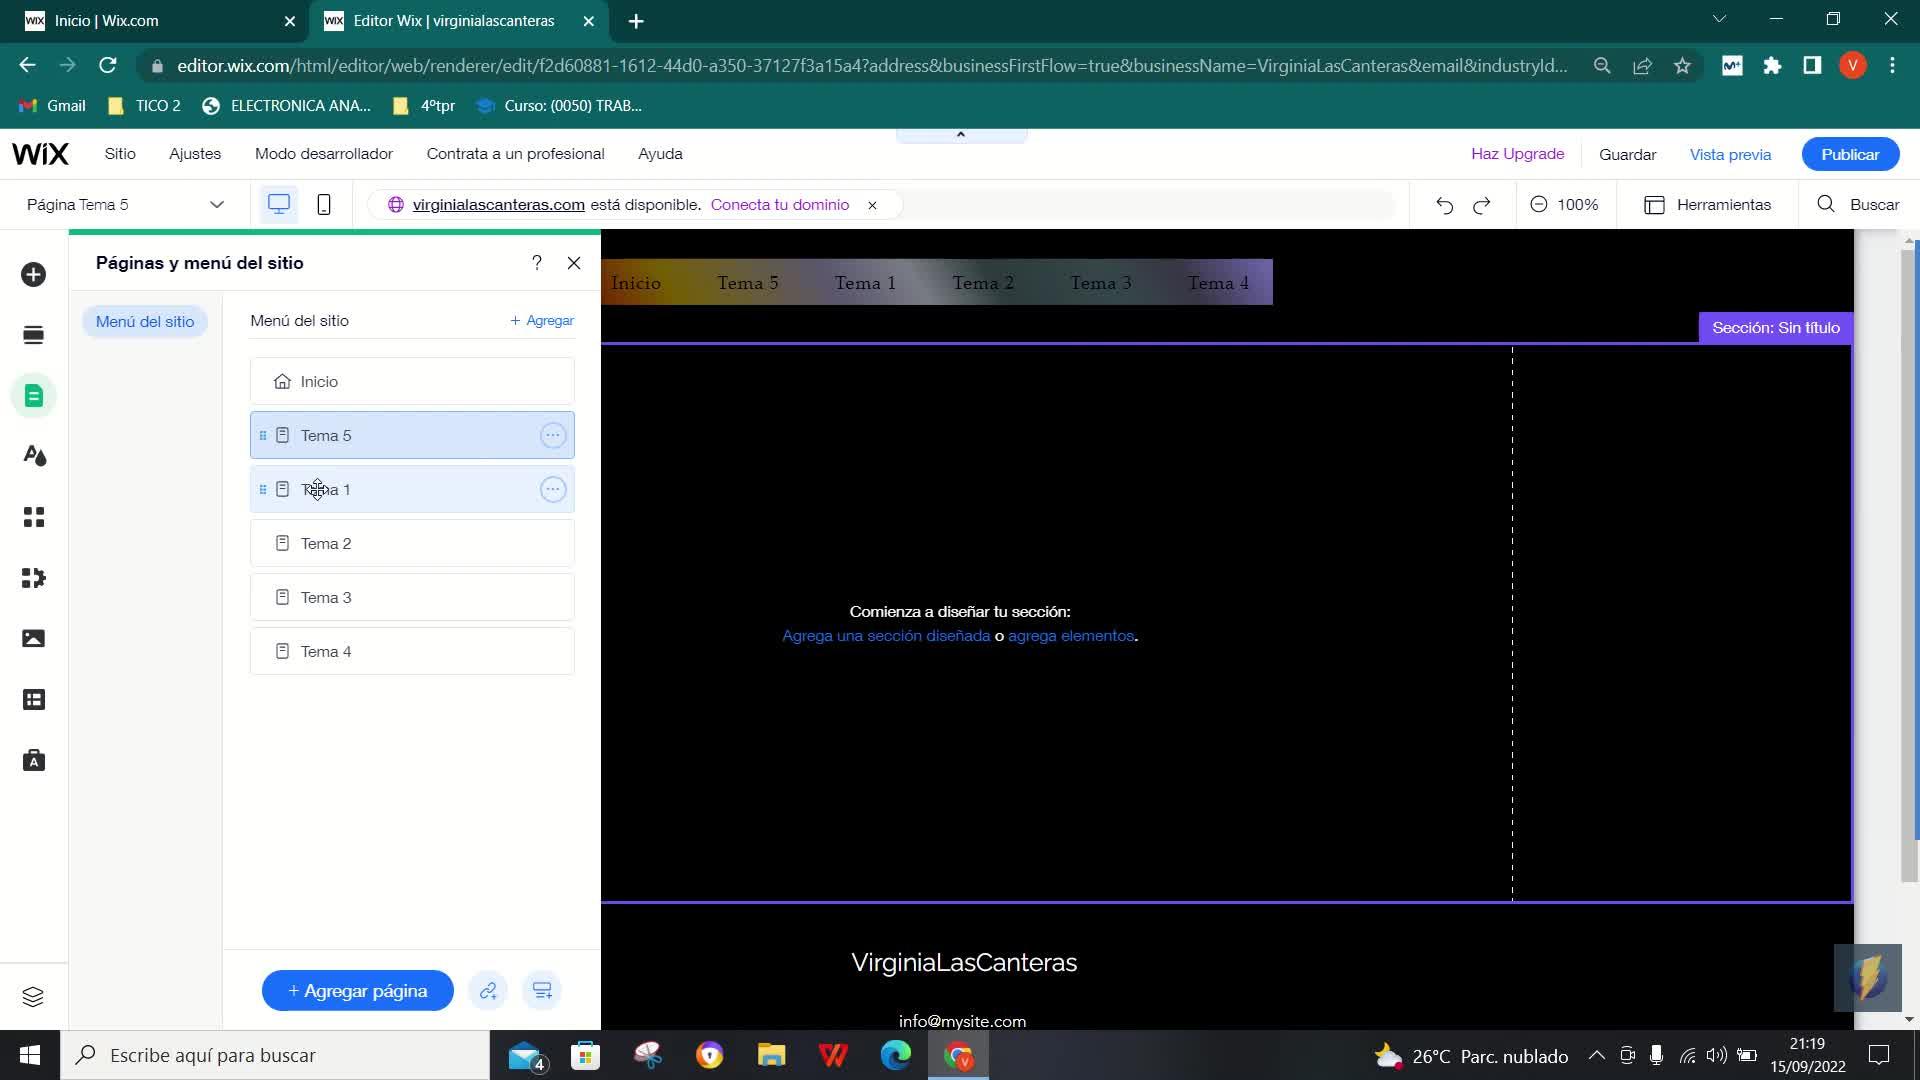
Task: Click the Agregar página button
Action: pos(357,991)
